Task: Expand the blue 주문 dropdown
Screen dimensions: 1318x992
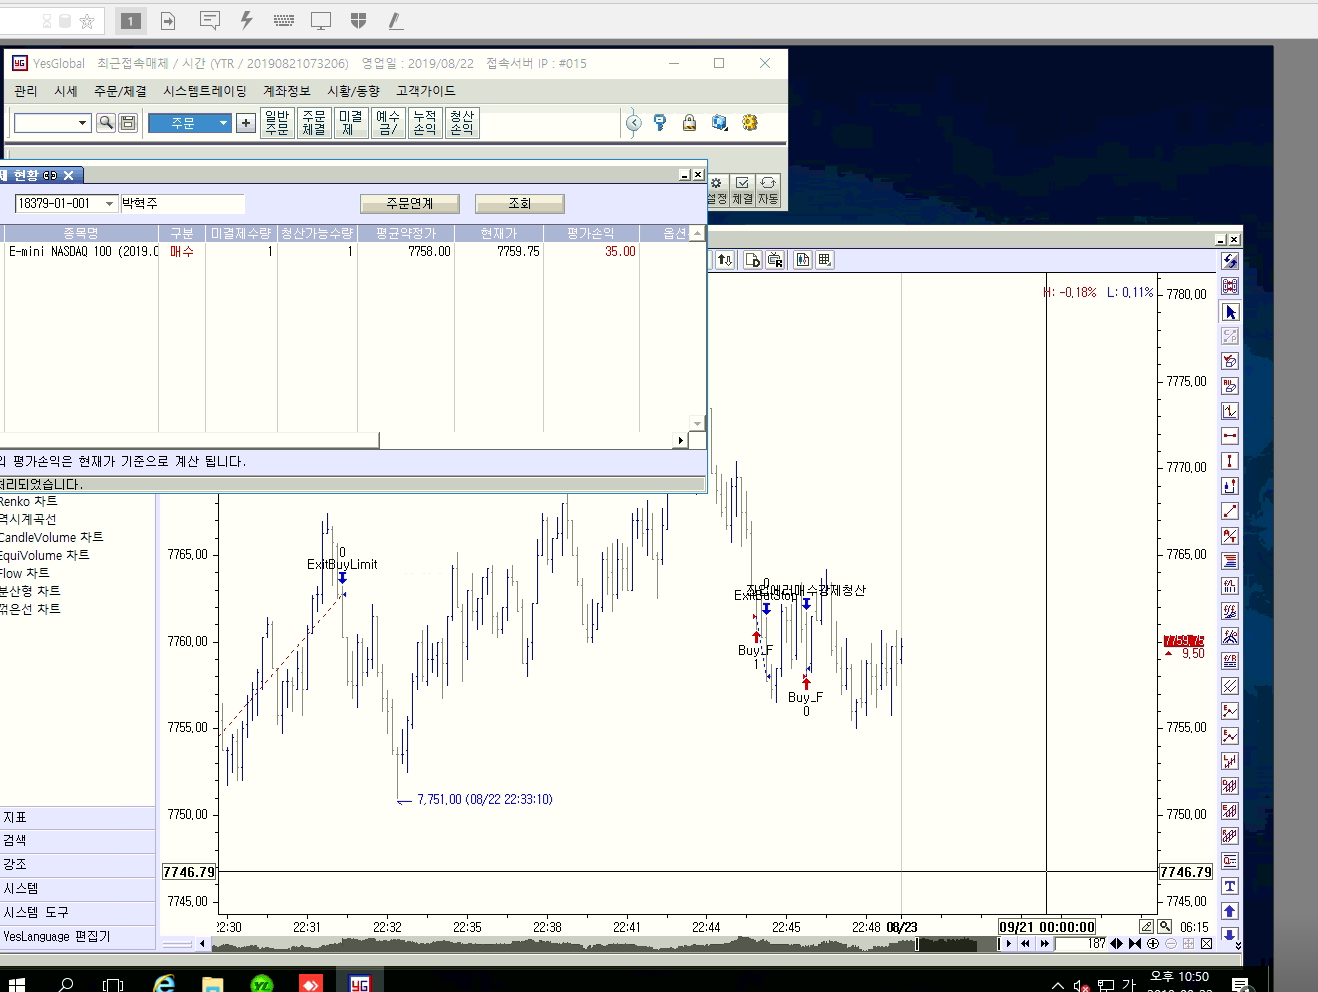Action: [x=223, y=123]
